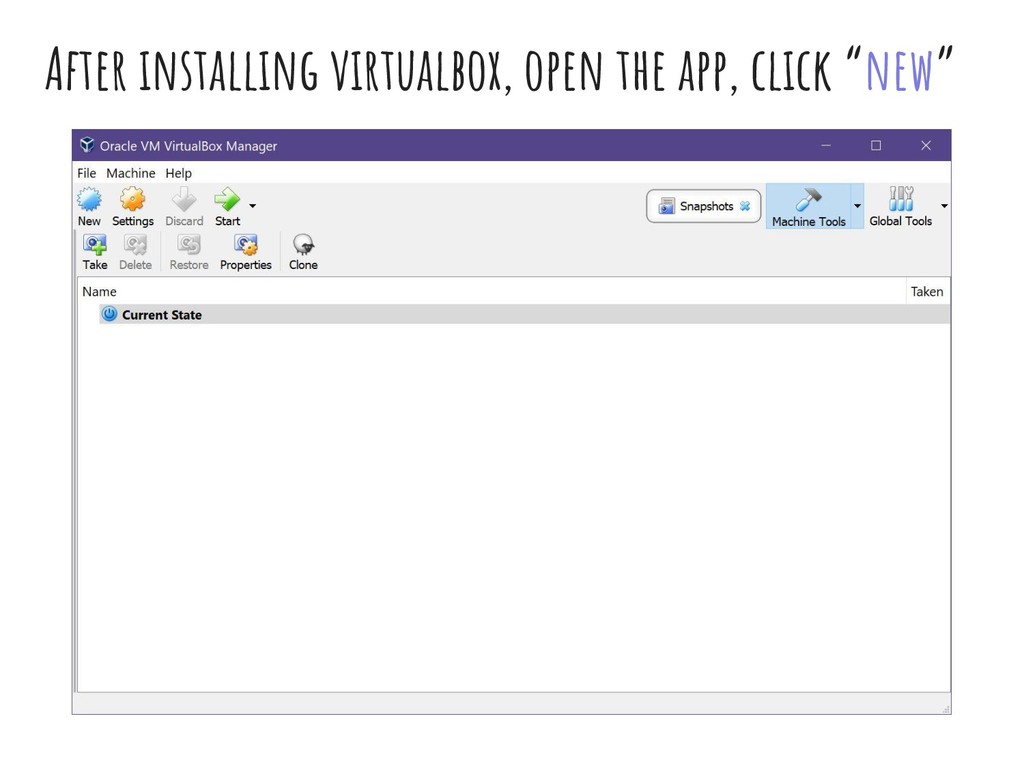Expand the Start button dropdown arrow
1024x768 pixels.
(x=253, y=206)
